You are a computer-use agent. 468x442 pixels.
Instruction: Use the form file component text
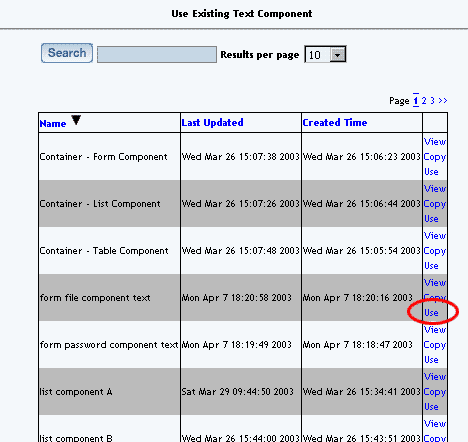431,313
